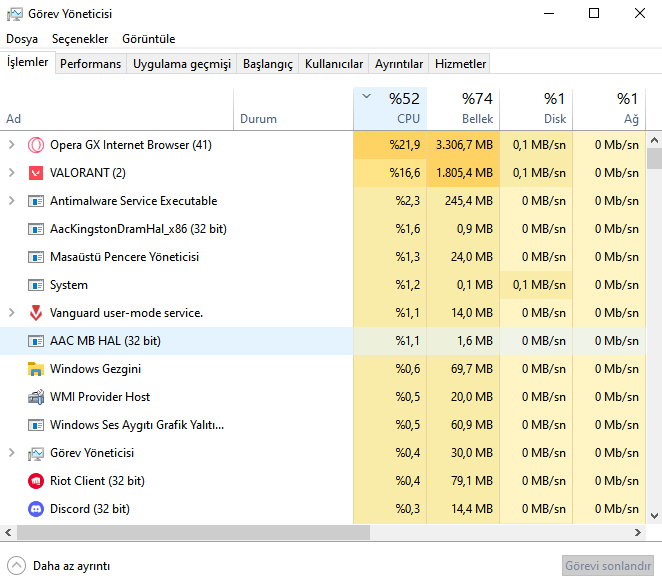Screen dimensions: 662x586
Task: Click the Masaüstü Pencere Yöneticisi icon
Action: pos(36,257)
